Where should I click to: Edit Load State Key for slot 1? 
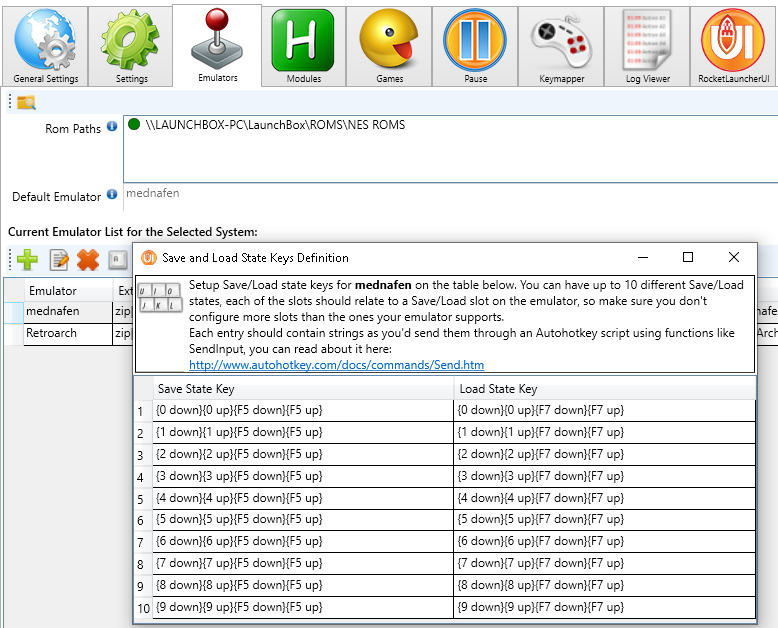pos(605,411)
